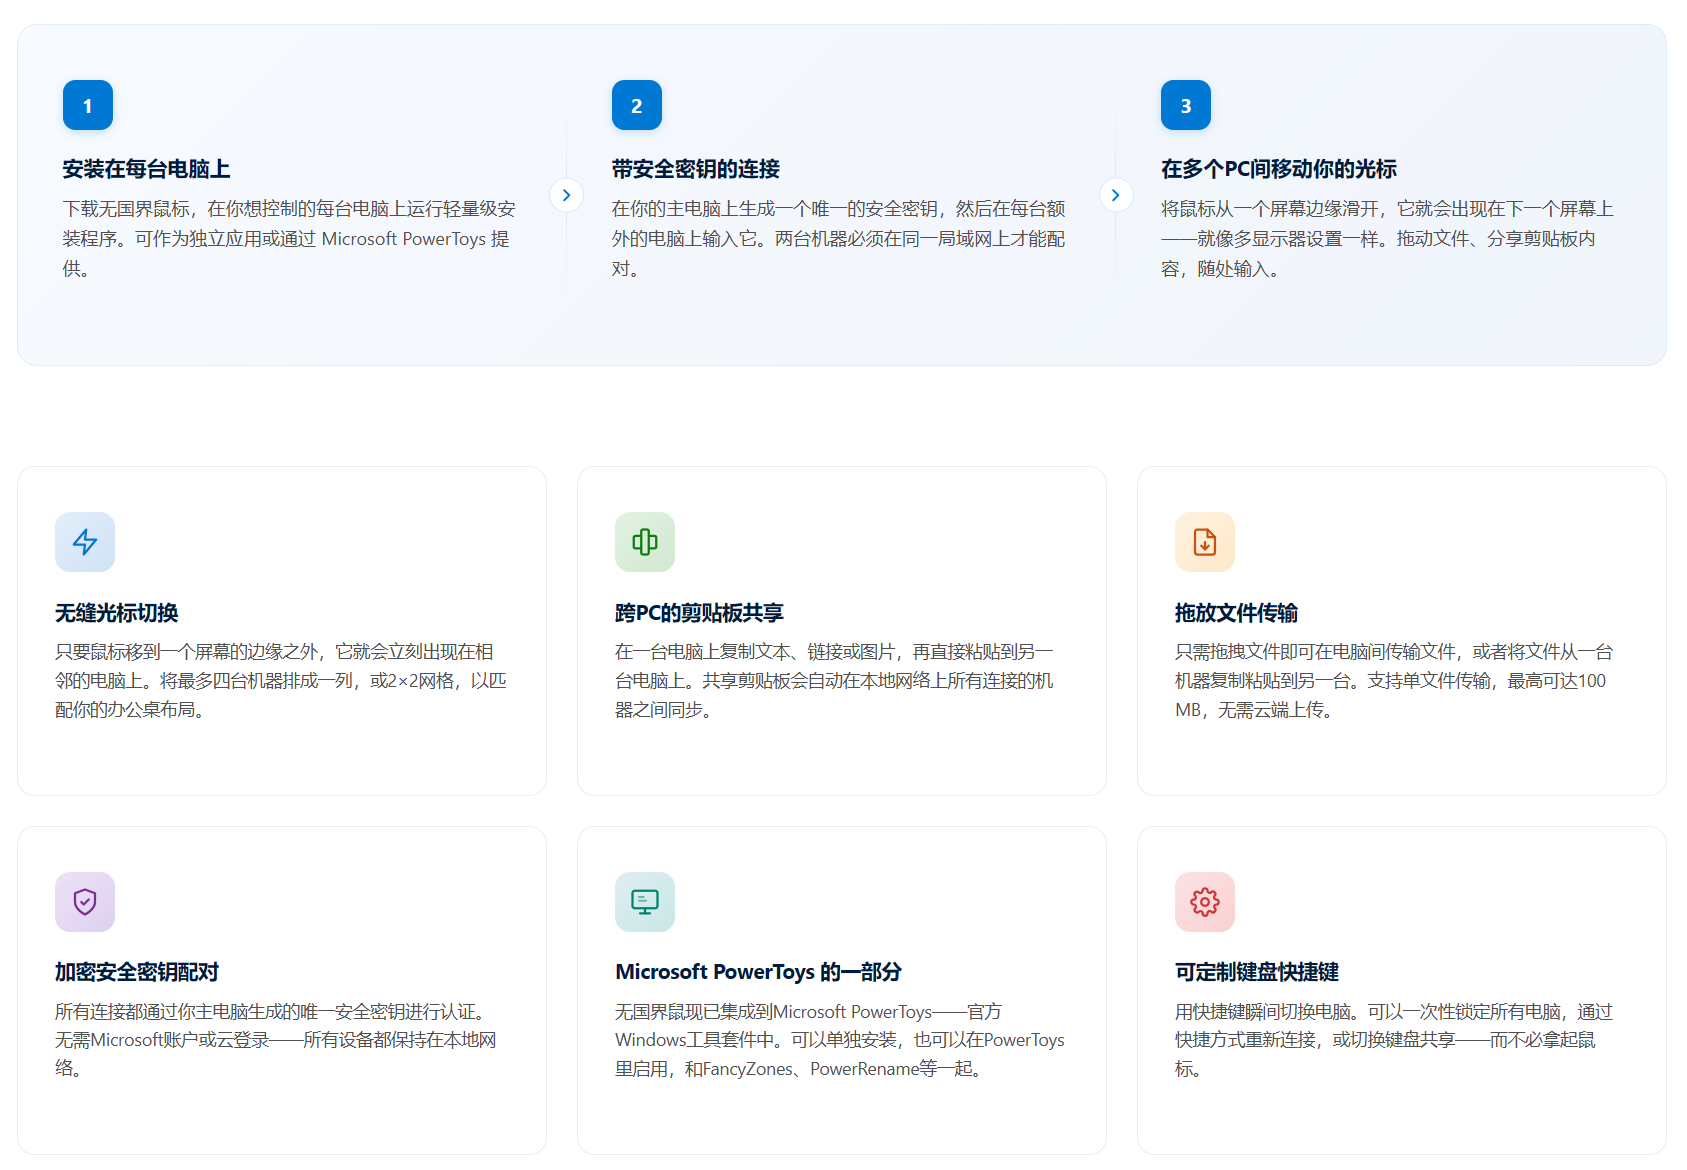Viewport: 1687px width, 1170px height.
Task: Click the step 2 number badge
Action: [637, 105]
